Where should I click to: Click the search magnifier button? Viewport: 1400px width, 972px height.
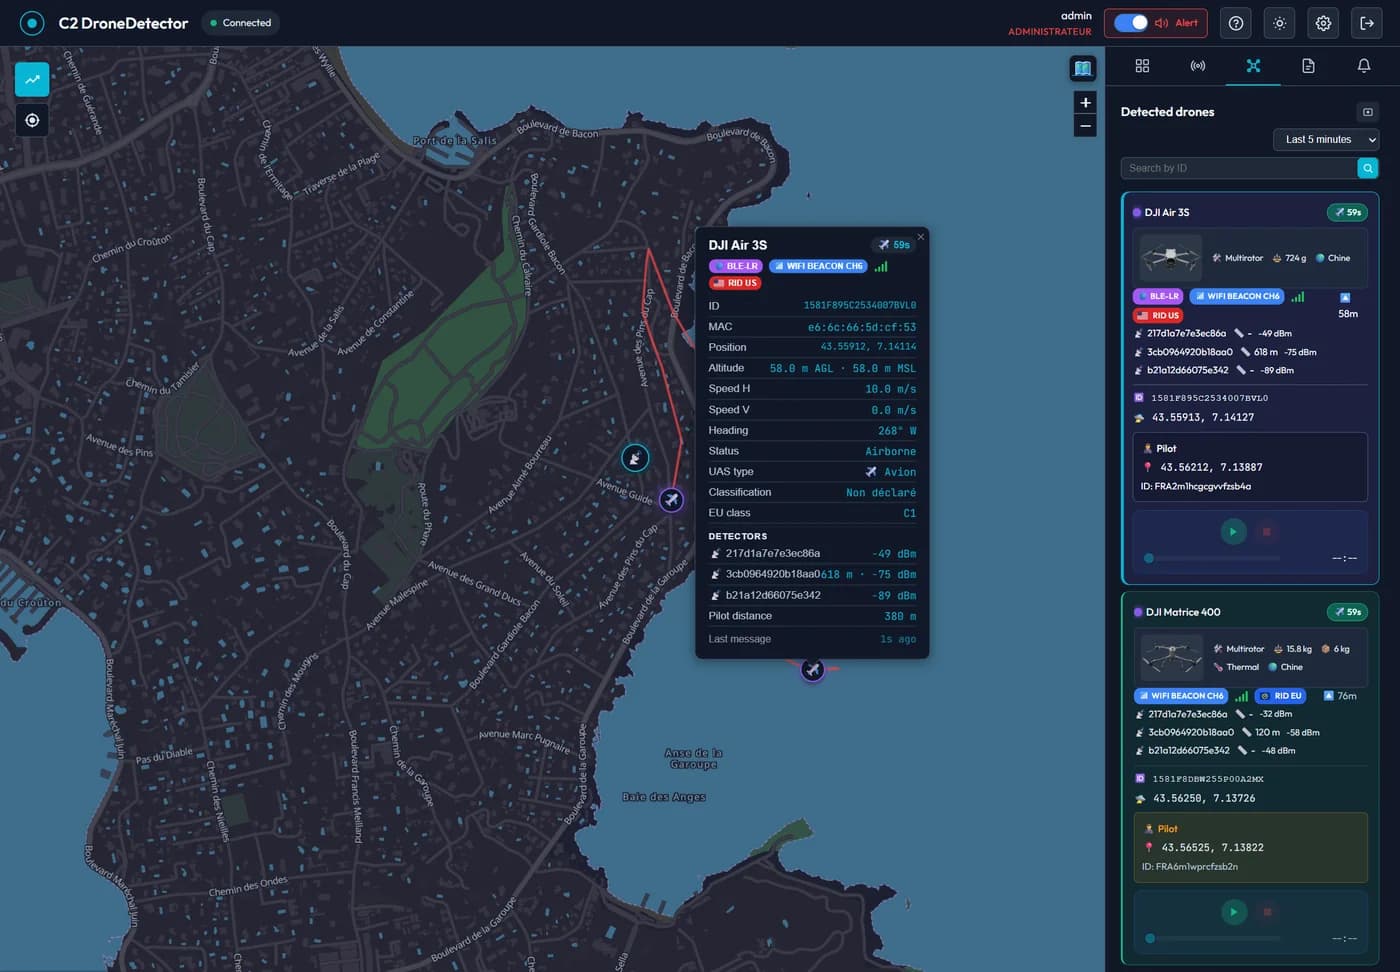coord(1368,168)
